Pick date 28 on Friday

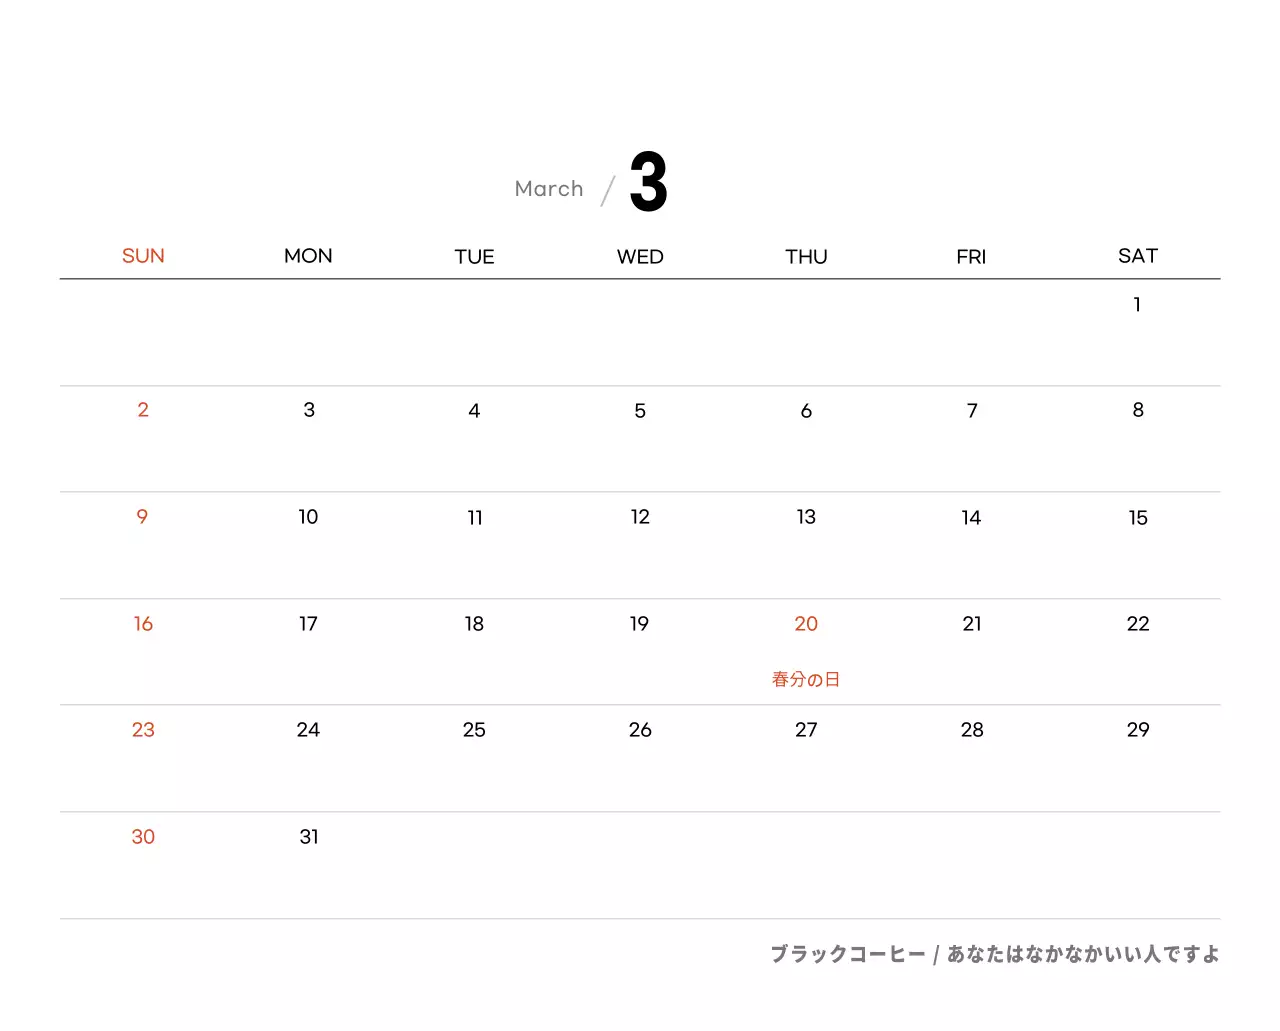click(x=971, y=730)
